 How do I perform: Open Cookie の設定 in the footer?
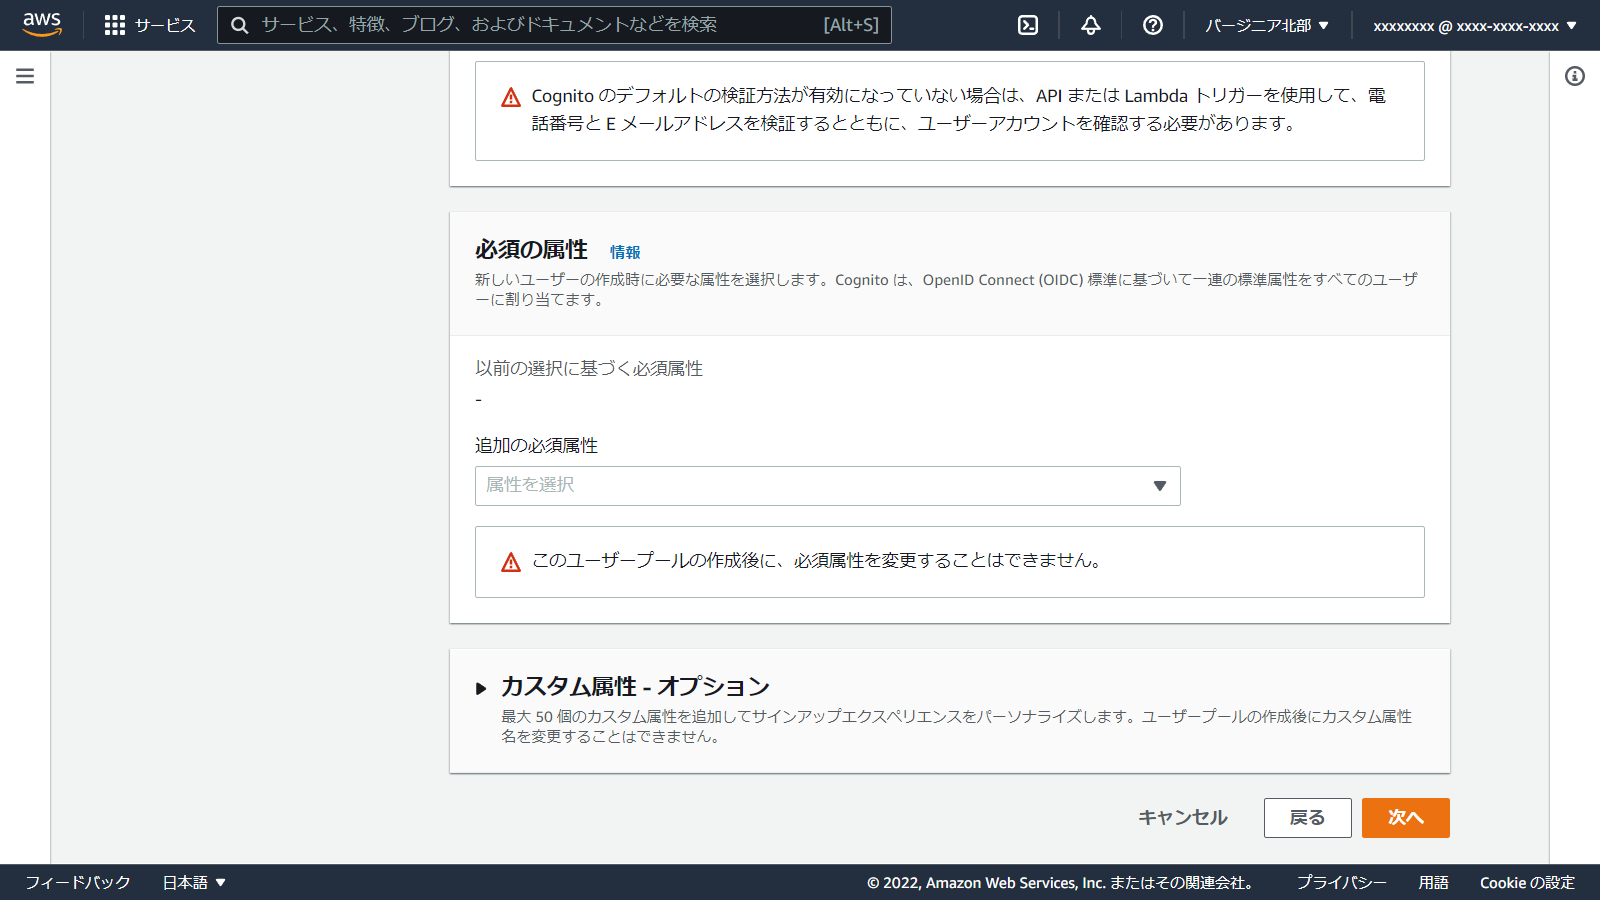pos(1525,882)
